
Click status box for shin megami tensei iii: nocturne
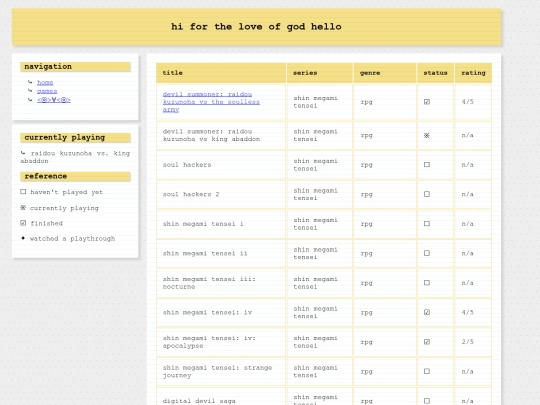click(427, 283)
